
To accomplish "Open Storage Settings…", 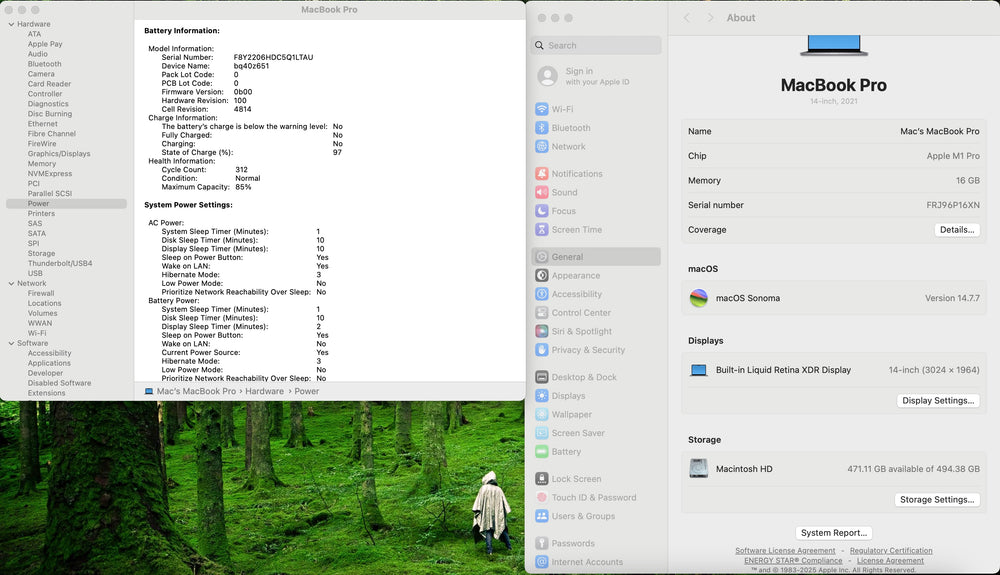I will click(936, 500).
